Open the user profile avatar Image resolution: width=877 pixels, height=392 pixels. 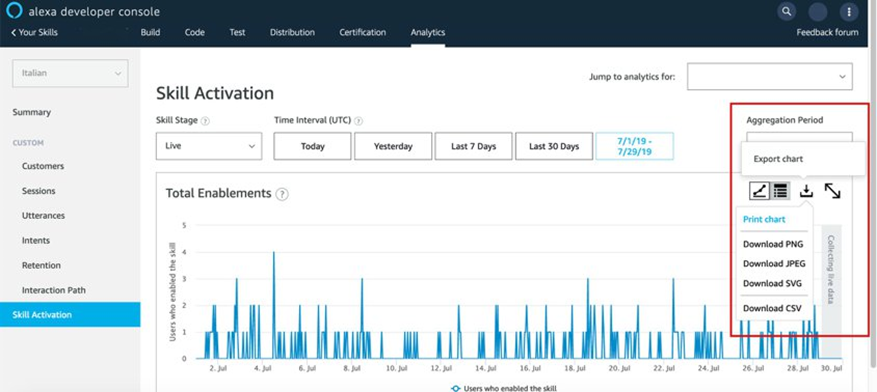pos(818,12)
